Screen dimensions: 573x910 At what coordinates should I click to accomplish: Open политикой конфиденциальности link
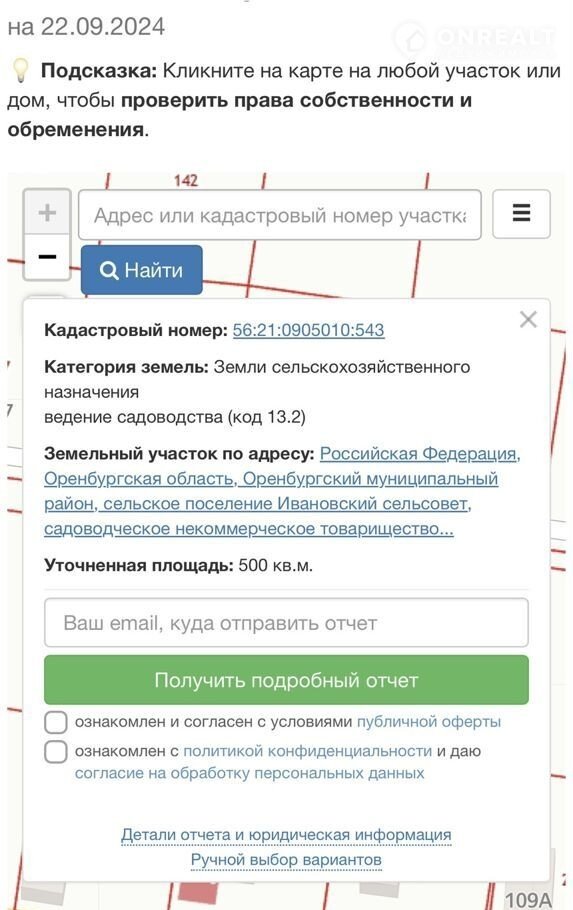pyautogui.click(x=308, y=751)
